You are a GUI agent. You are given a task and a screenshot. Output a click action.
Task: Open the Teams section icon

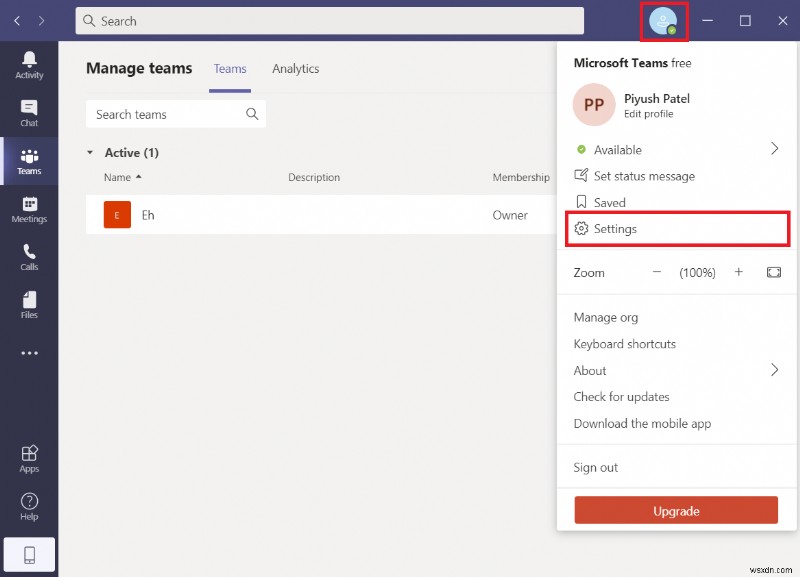pyautogui.click(x=29, y=161)
